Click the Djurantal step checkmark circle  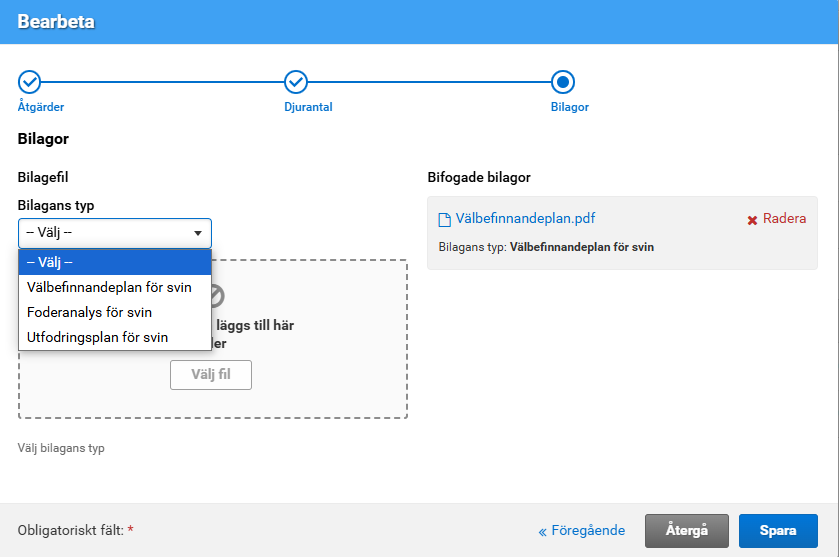[x=296, y=82]
